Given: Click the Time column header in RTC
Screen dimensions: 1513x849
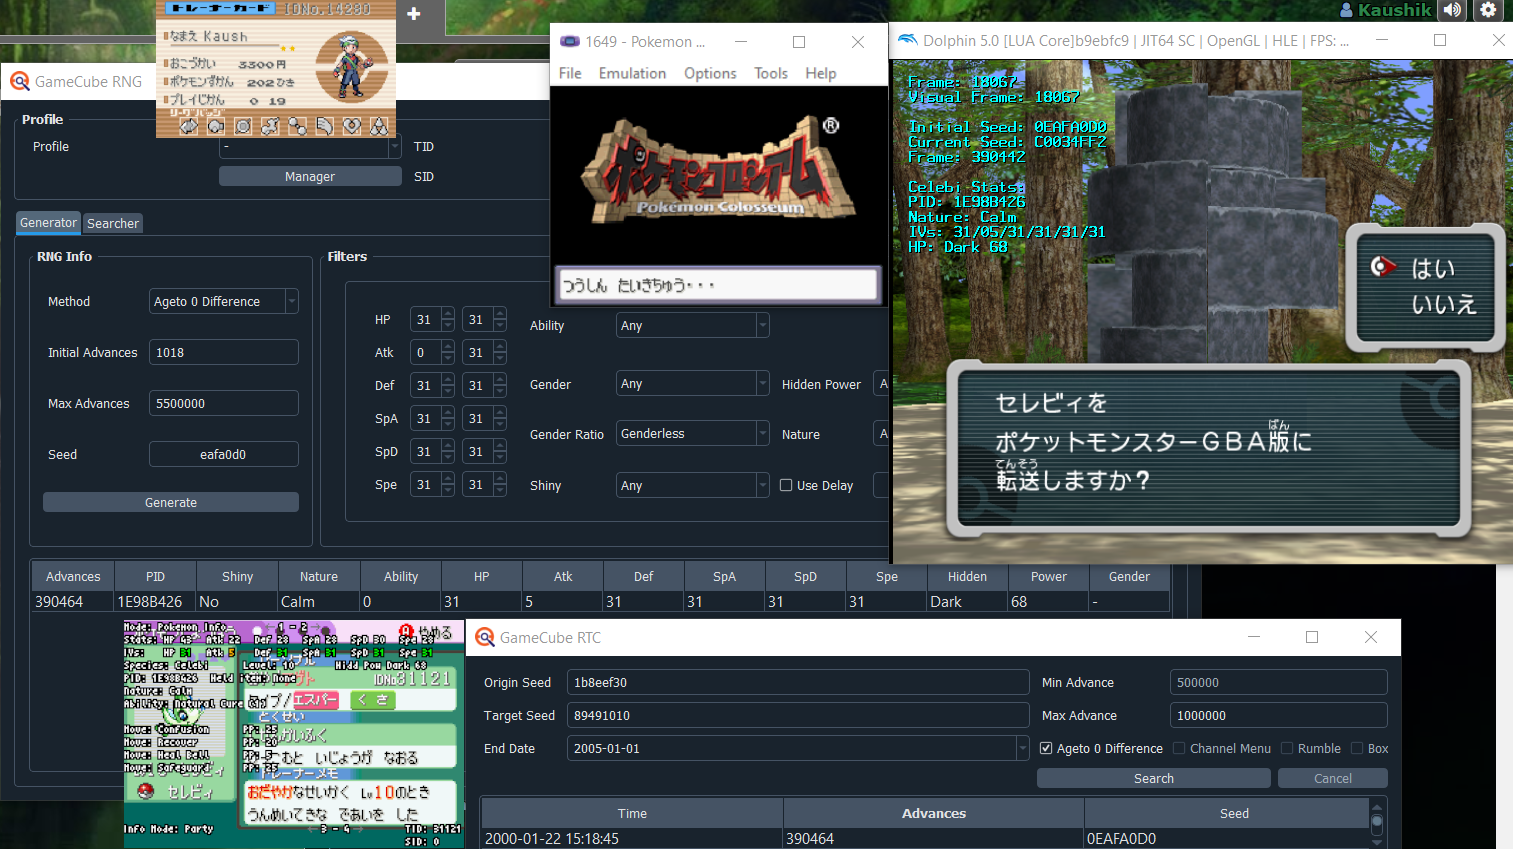Looking at the screenshot, I should pos(632,813).
